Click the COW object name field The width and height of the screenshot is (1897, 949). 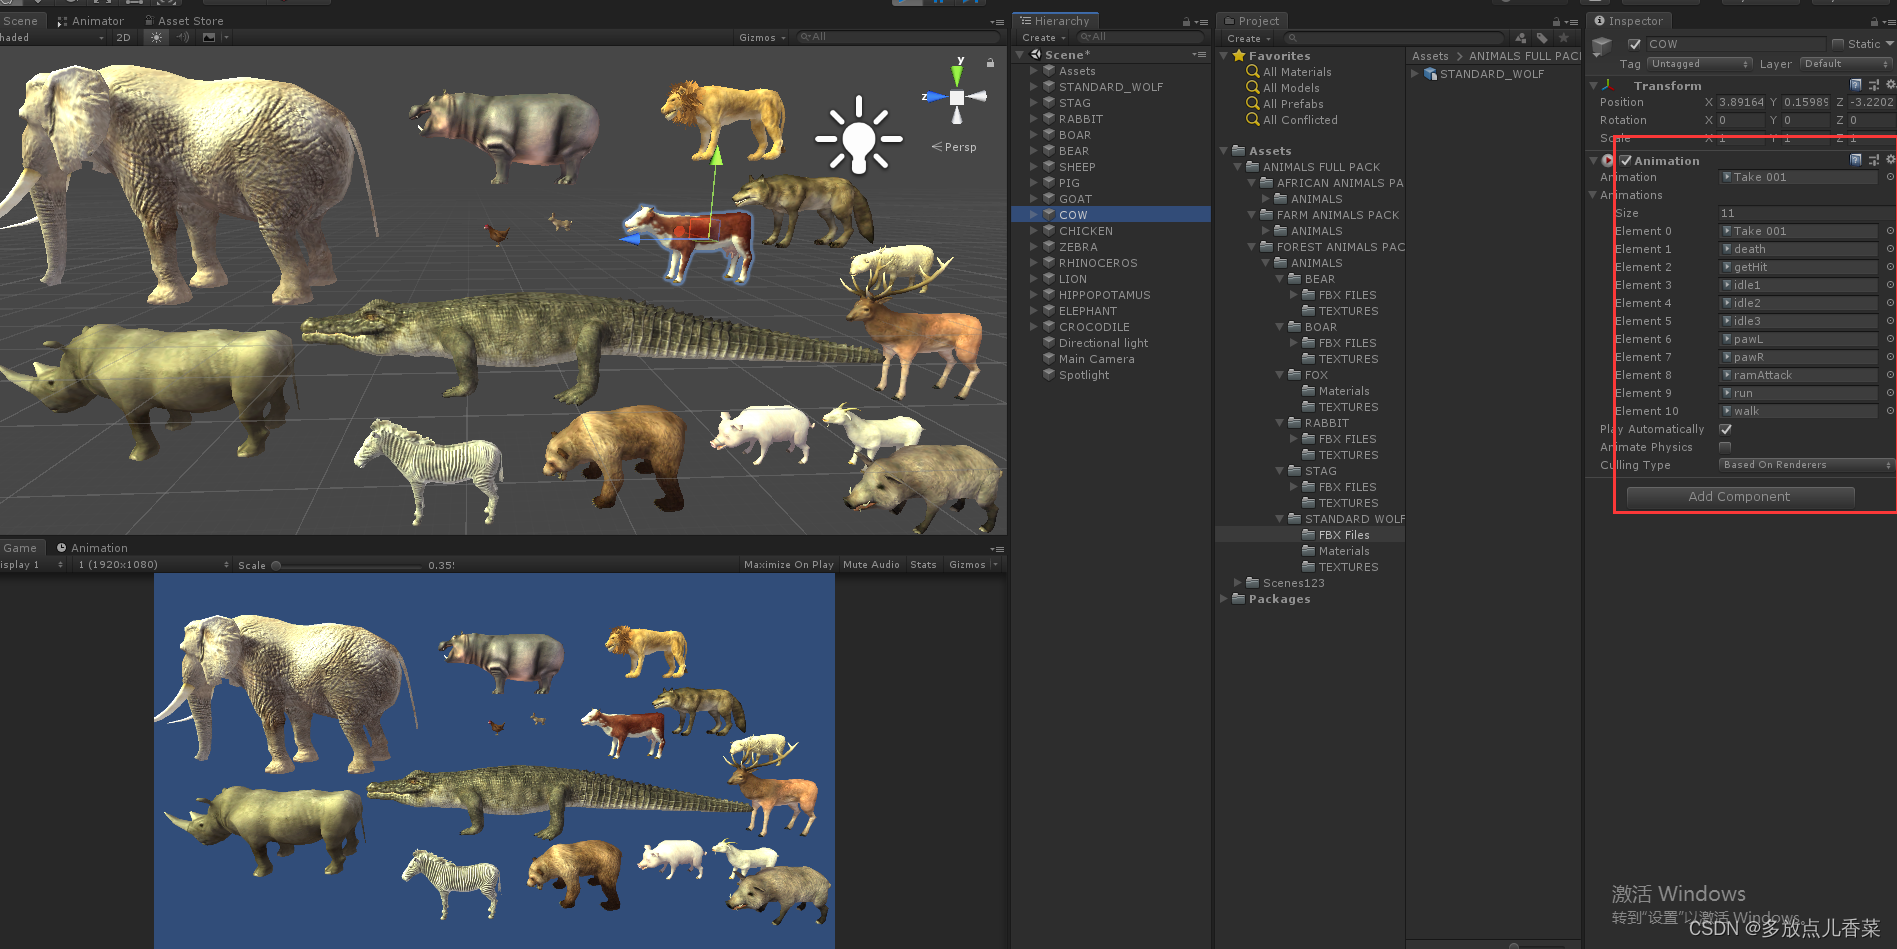1735,44
